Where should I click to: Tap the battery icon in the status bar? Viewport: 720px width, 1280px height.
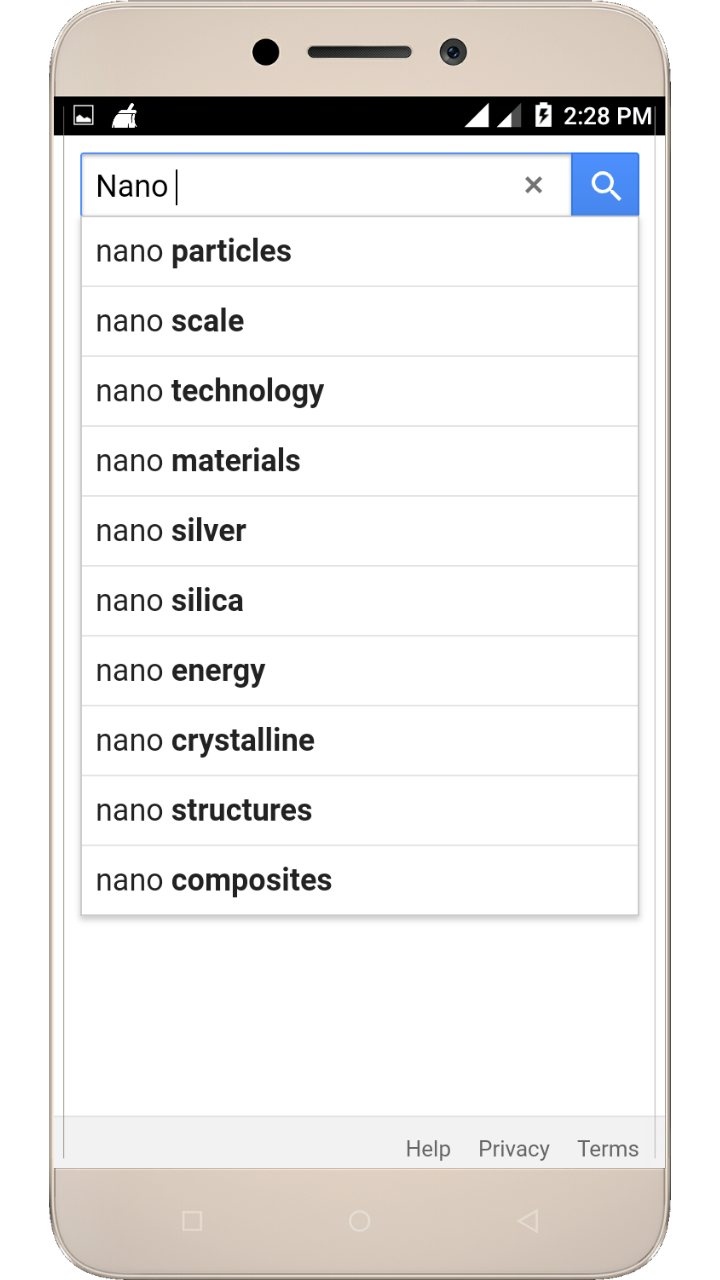pyautogui.click(x=543, y=116)
